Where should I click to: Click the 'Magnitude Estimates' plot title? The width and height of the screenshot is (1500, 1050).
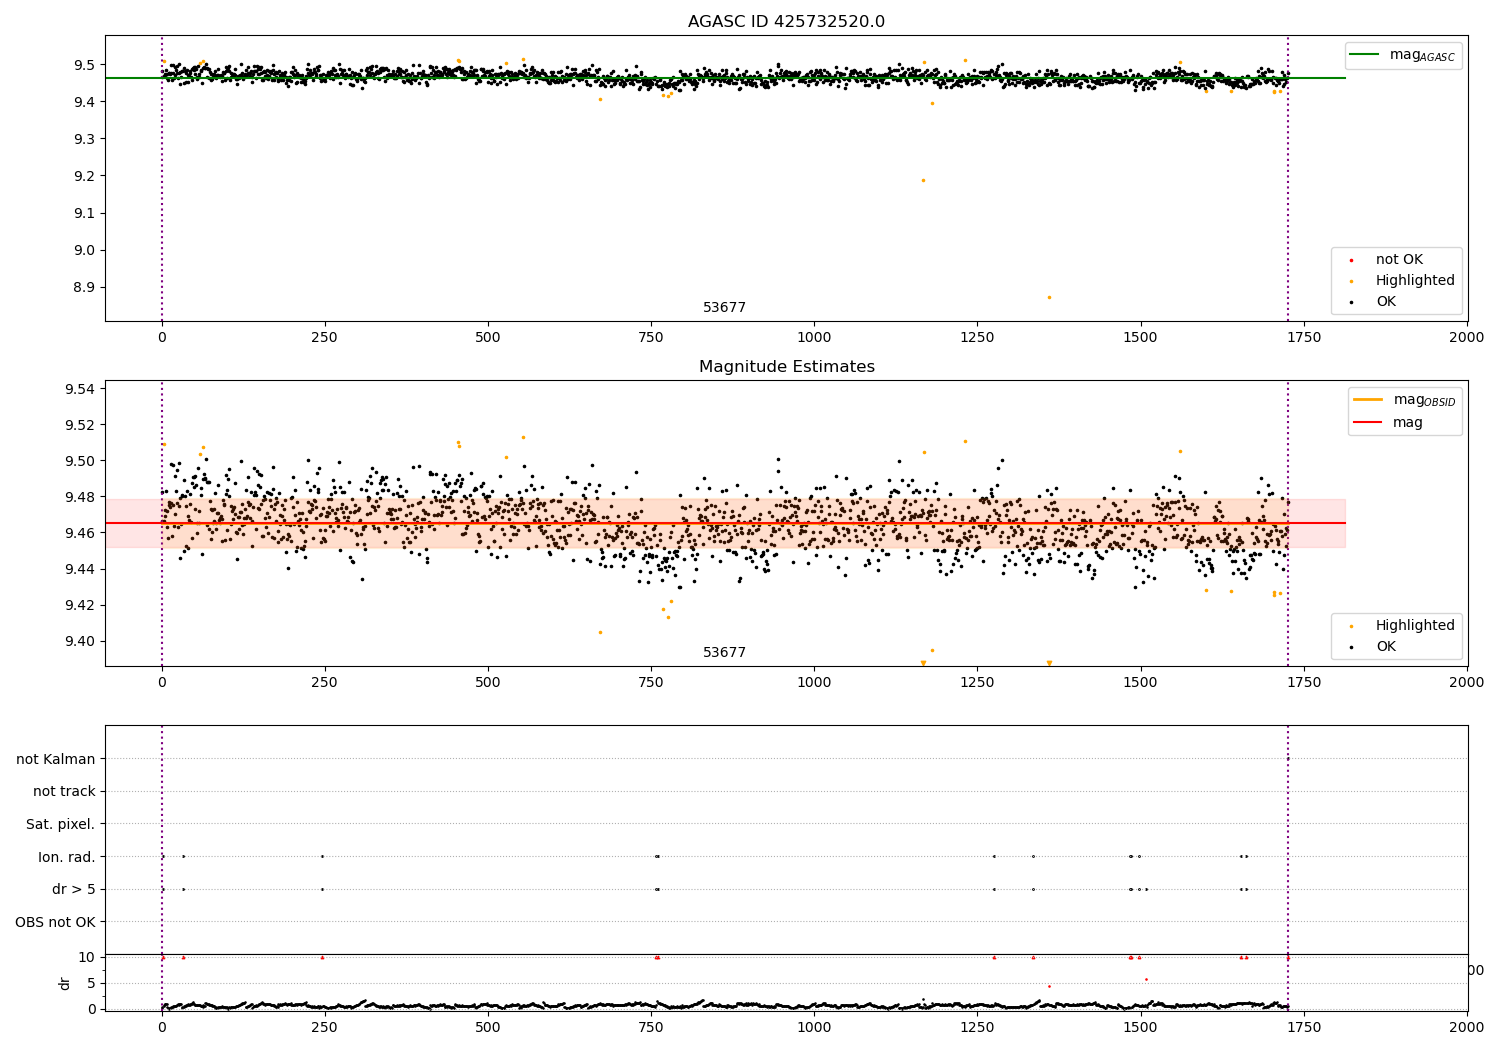786,367
